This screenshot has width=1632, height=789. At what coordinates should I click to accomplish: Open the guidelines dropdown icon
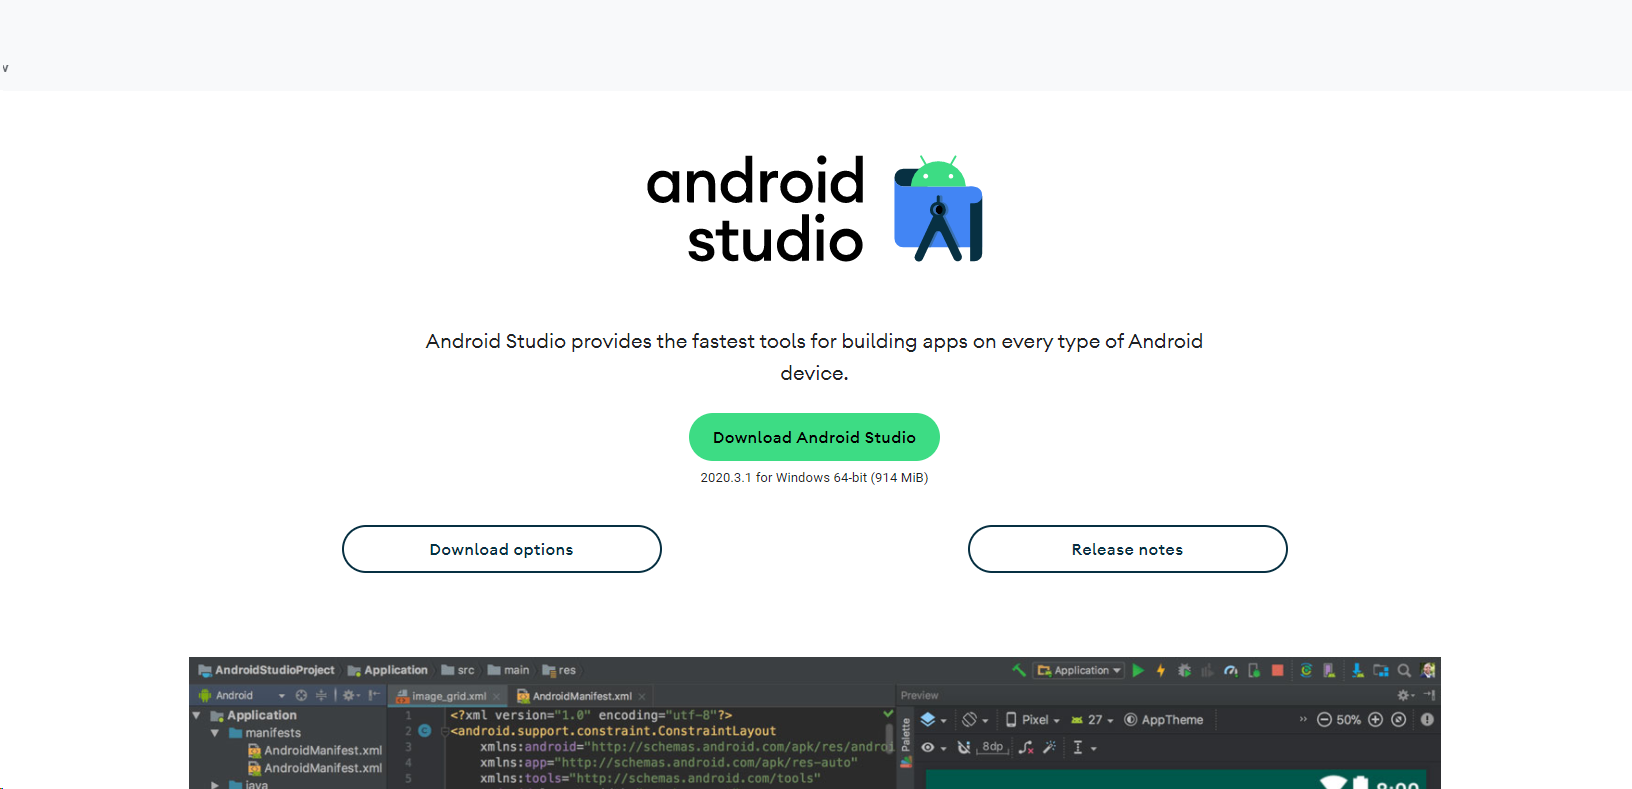click(1084, 747)
